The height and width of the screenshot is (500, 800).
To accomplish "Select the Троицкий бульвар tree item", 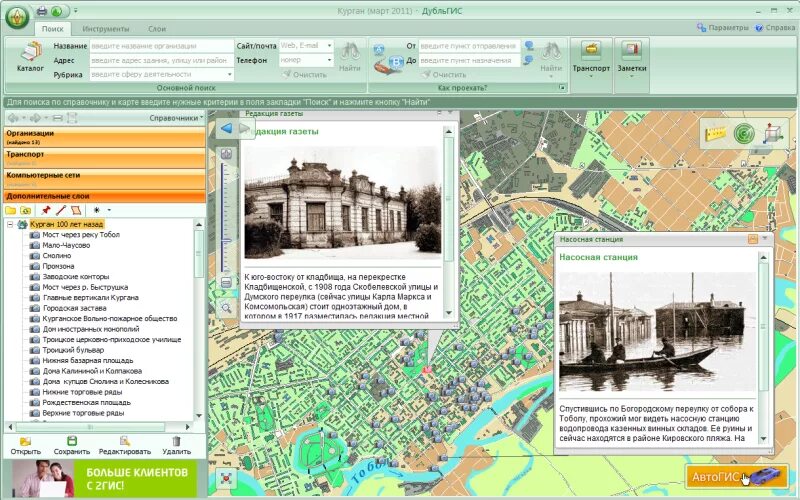I will pos(73,350).
